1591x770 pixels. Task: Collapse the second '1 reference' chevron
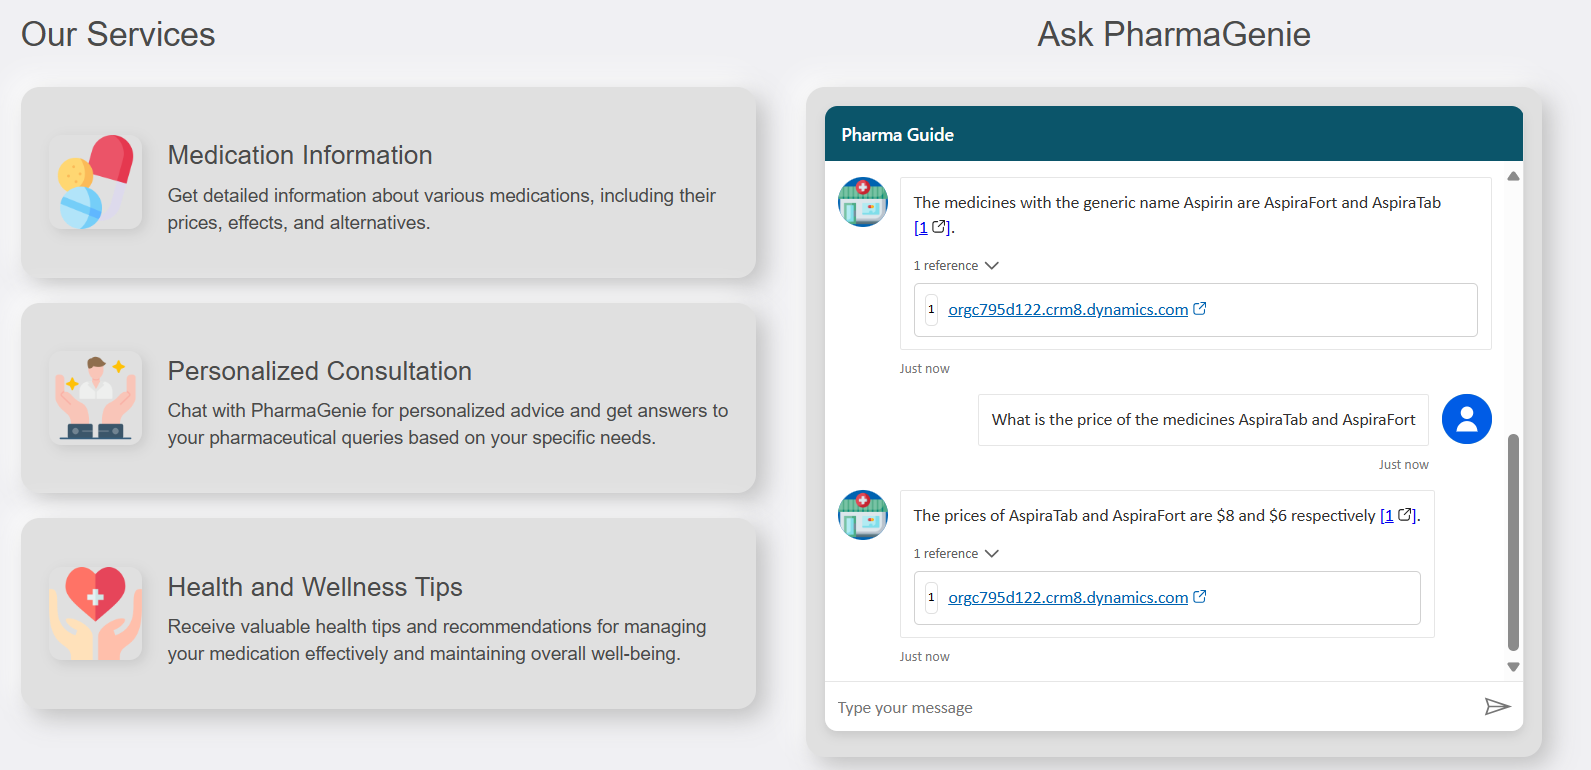tap(992, 554)
